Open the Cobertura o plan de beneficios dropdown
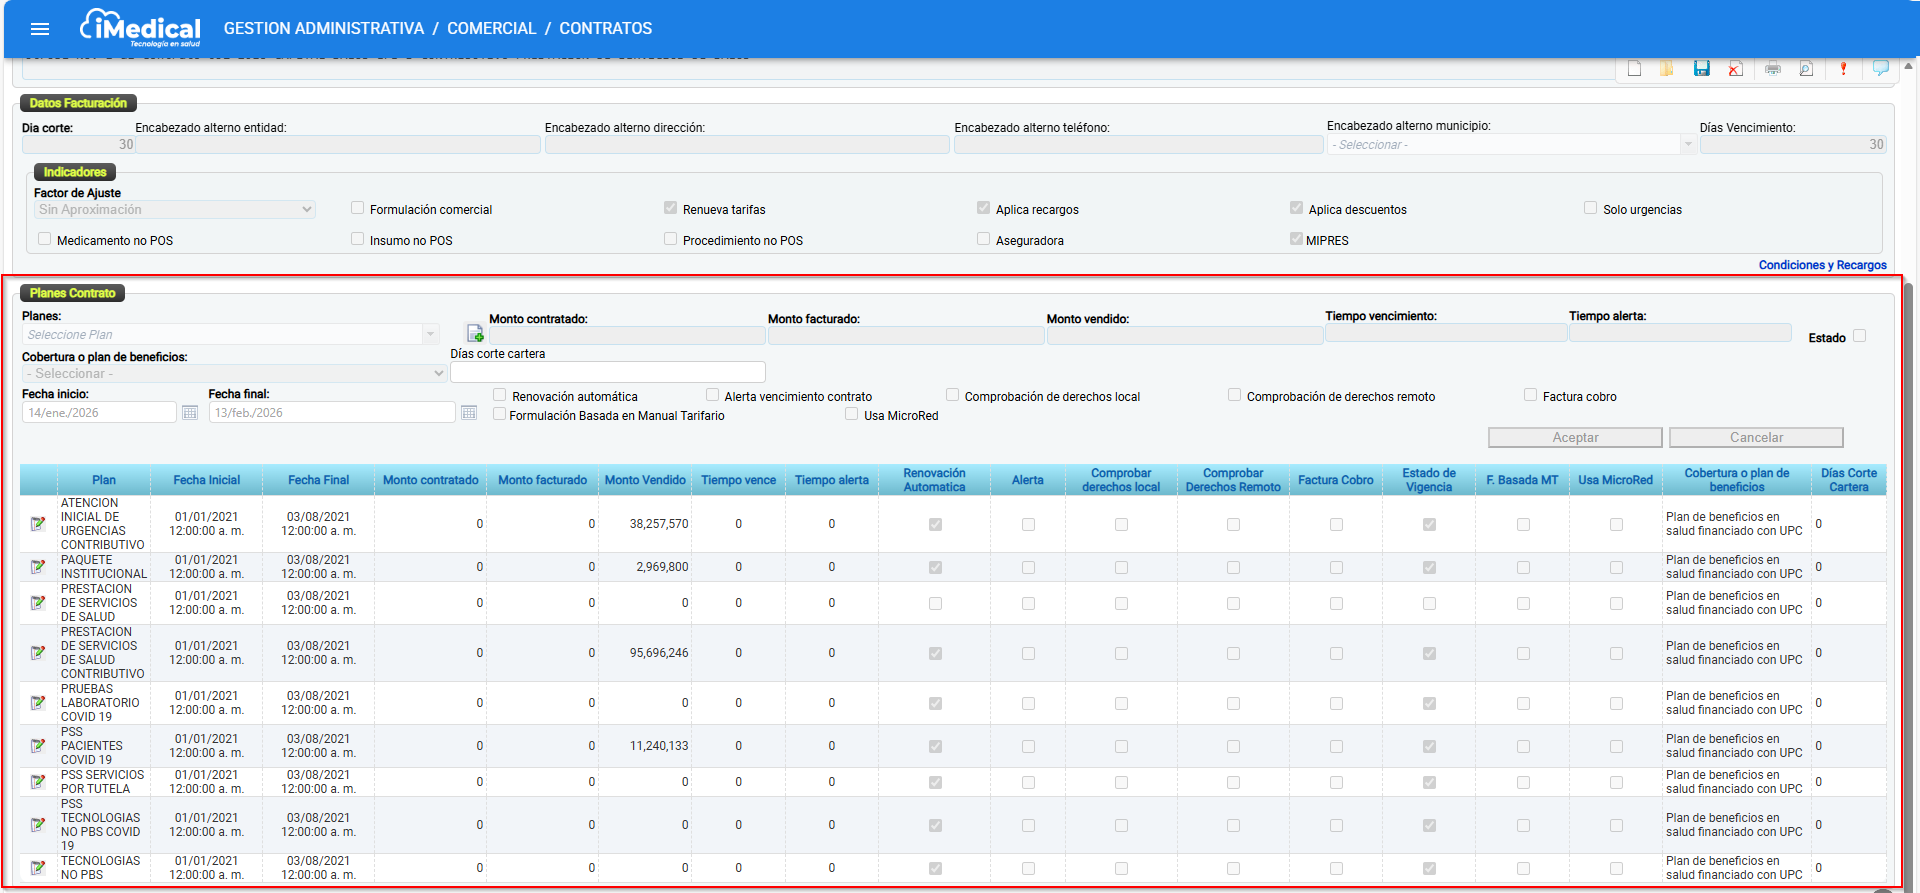1920x893 pixels. pyautogui.click(x=234, y=373)
